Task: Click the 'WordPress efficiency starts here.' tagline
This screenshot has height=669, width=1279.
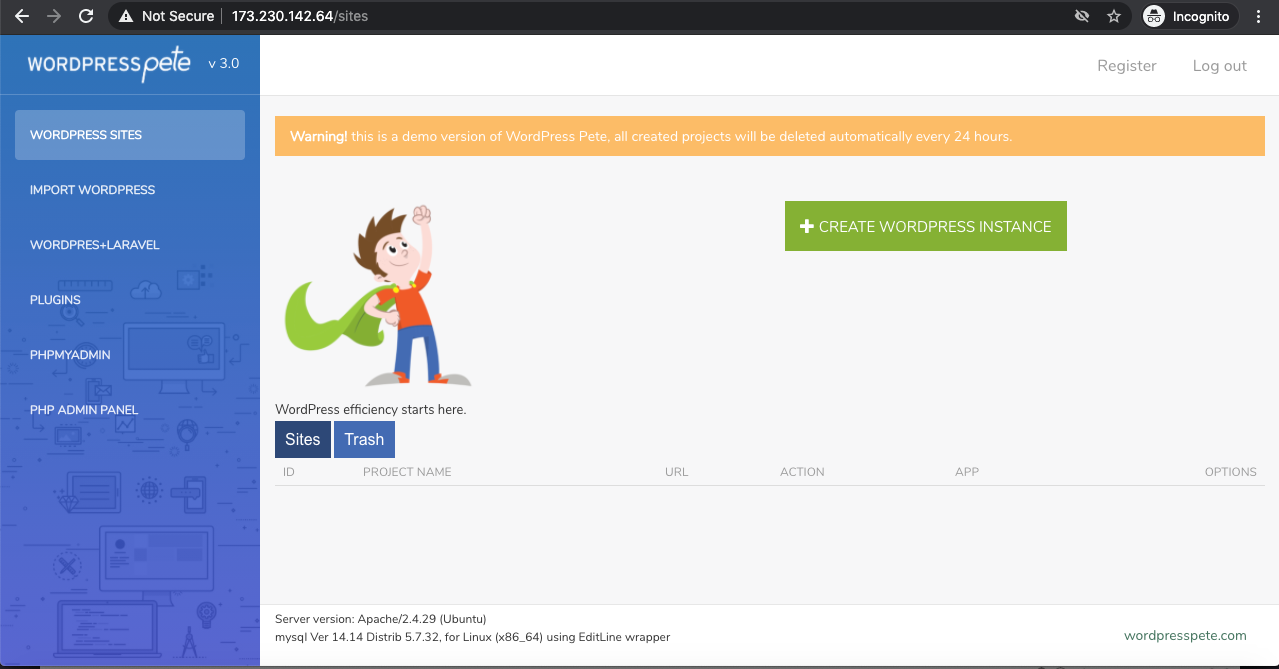Action: (371, 409)
